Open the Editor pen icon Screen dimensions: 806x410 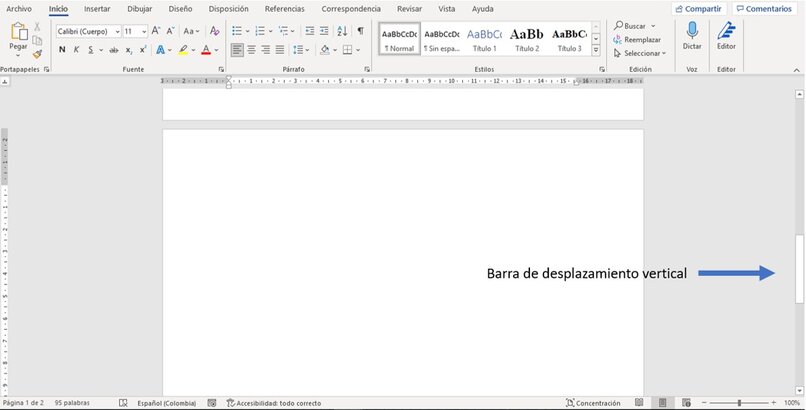(x=726, y=30)
